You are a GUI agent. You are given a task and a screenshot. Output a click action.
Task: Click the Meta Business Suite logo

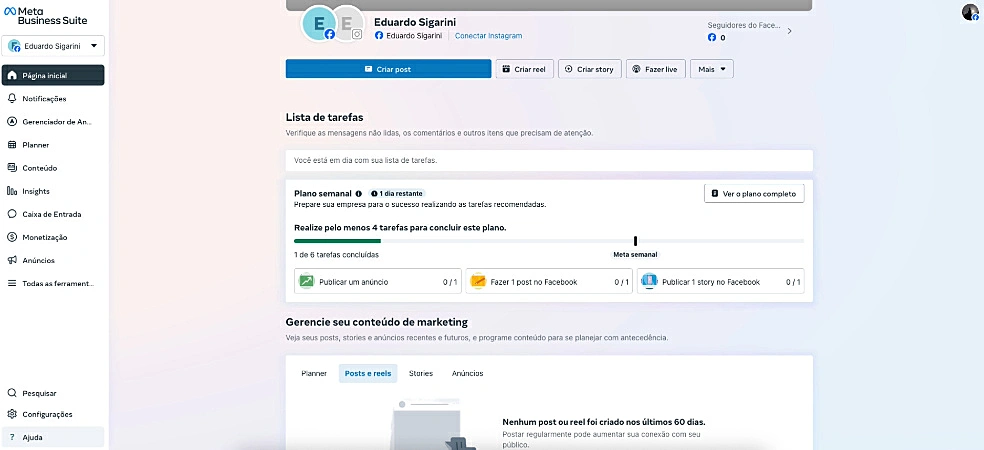[x=45, y=16]
